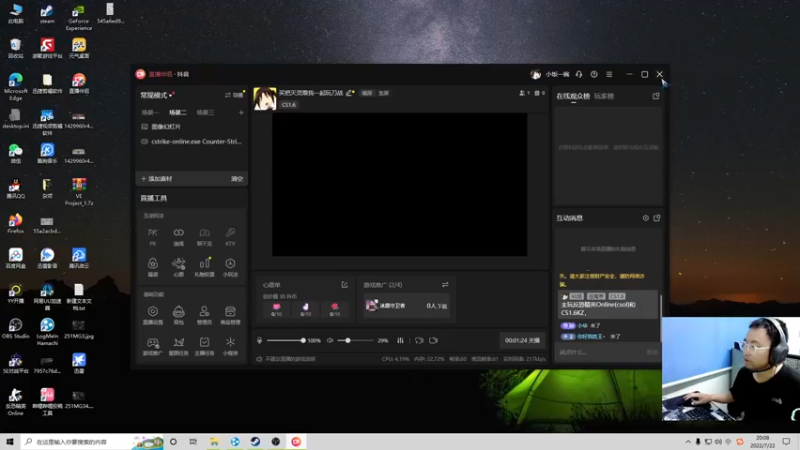The height and width of the screenshot is (450, 800).
Task: Click 添加素材 add source button
Action: (x=157, y=179)
